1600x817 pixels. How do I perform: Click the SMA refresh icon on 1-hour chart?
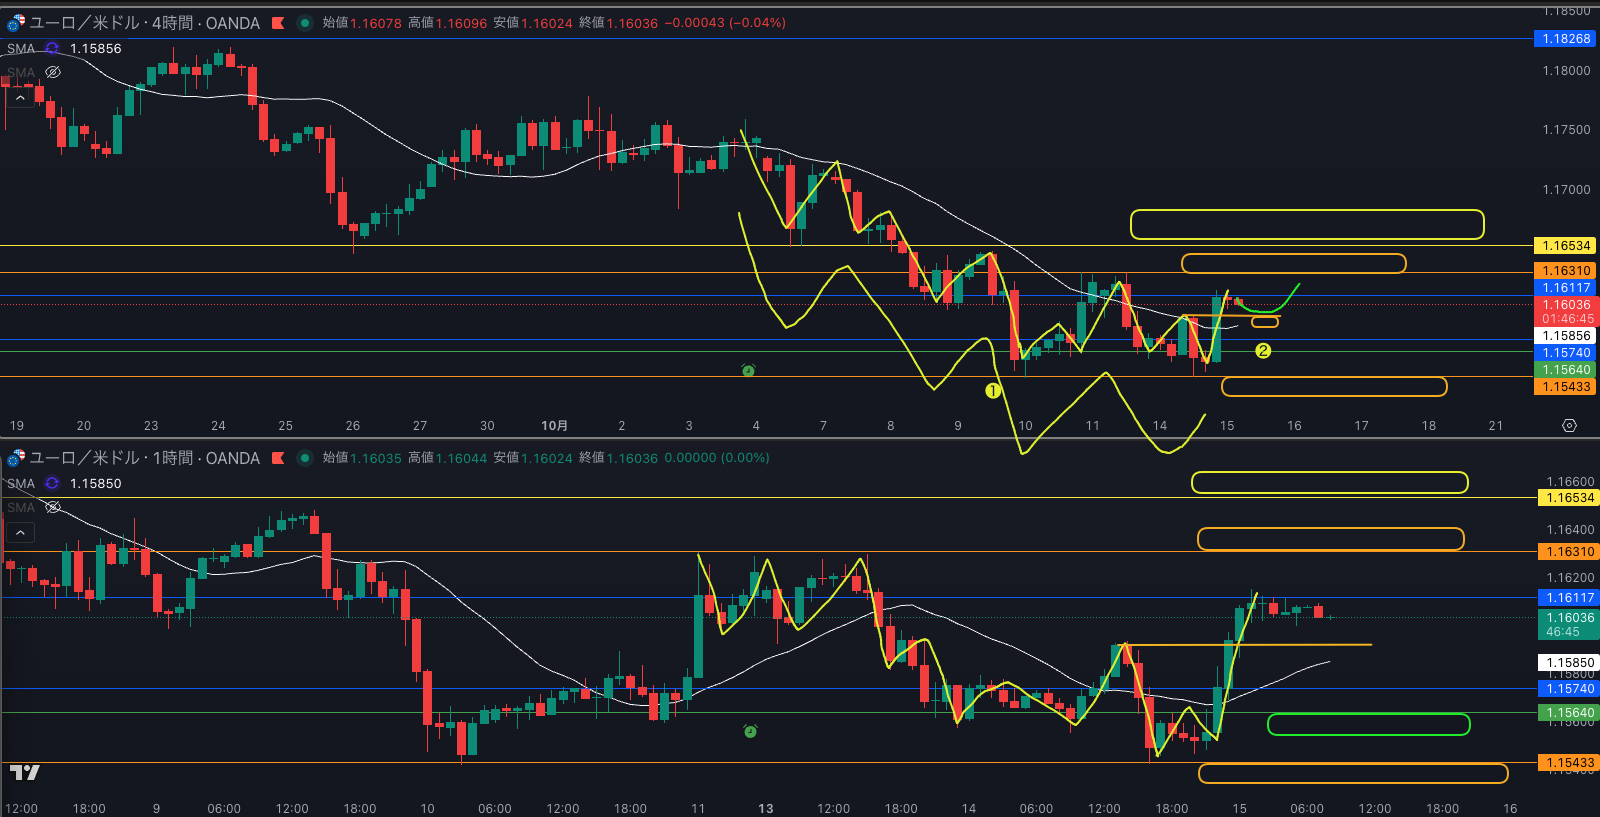[x=52, y=483]
